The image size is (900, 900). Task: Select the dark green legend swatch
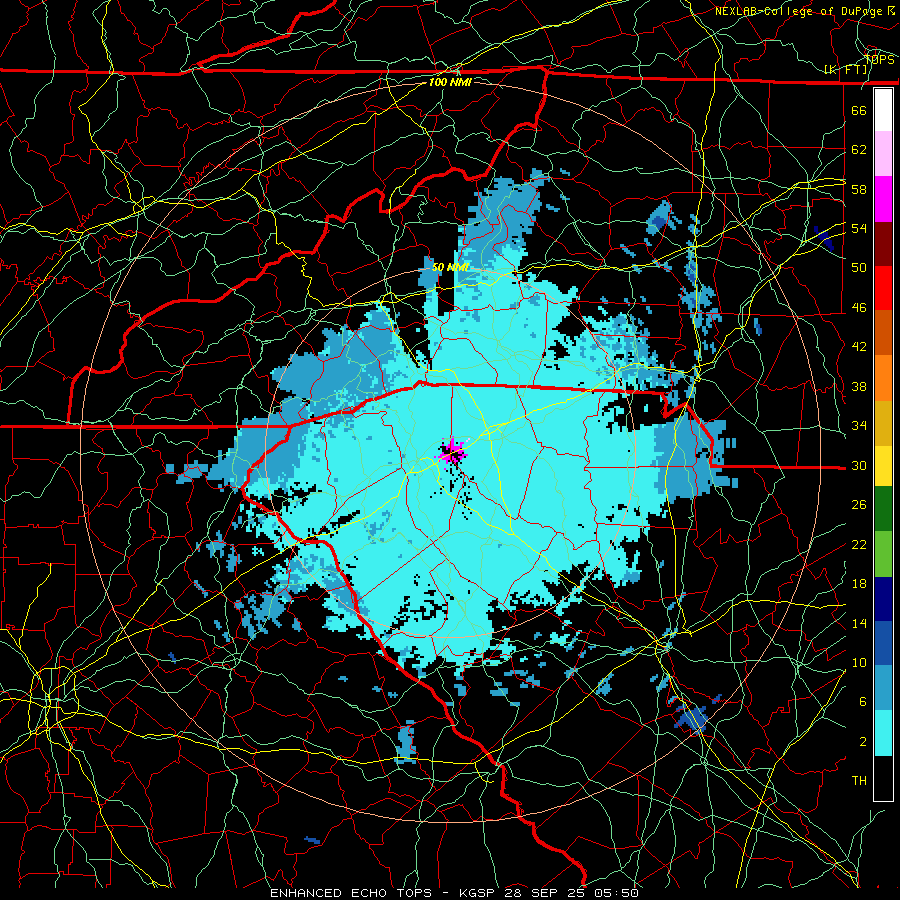[x=883, y=509]
